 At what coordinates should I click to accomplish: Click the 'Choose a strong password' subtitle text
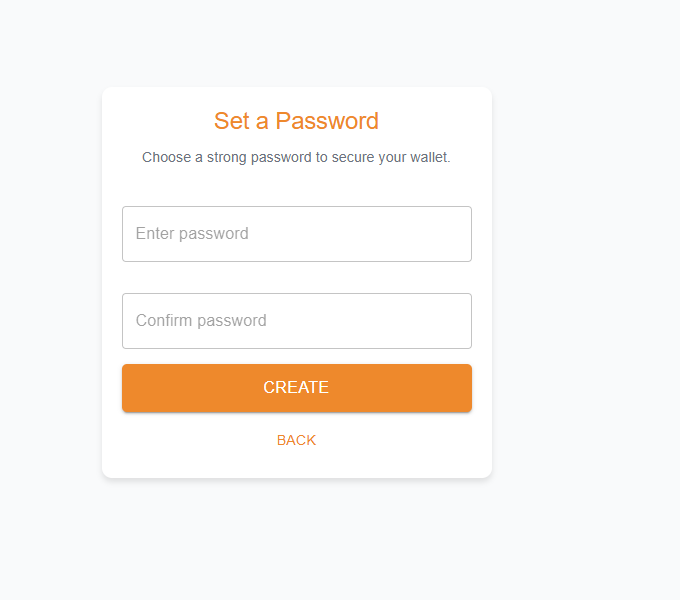coord(296,157)
